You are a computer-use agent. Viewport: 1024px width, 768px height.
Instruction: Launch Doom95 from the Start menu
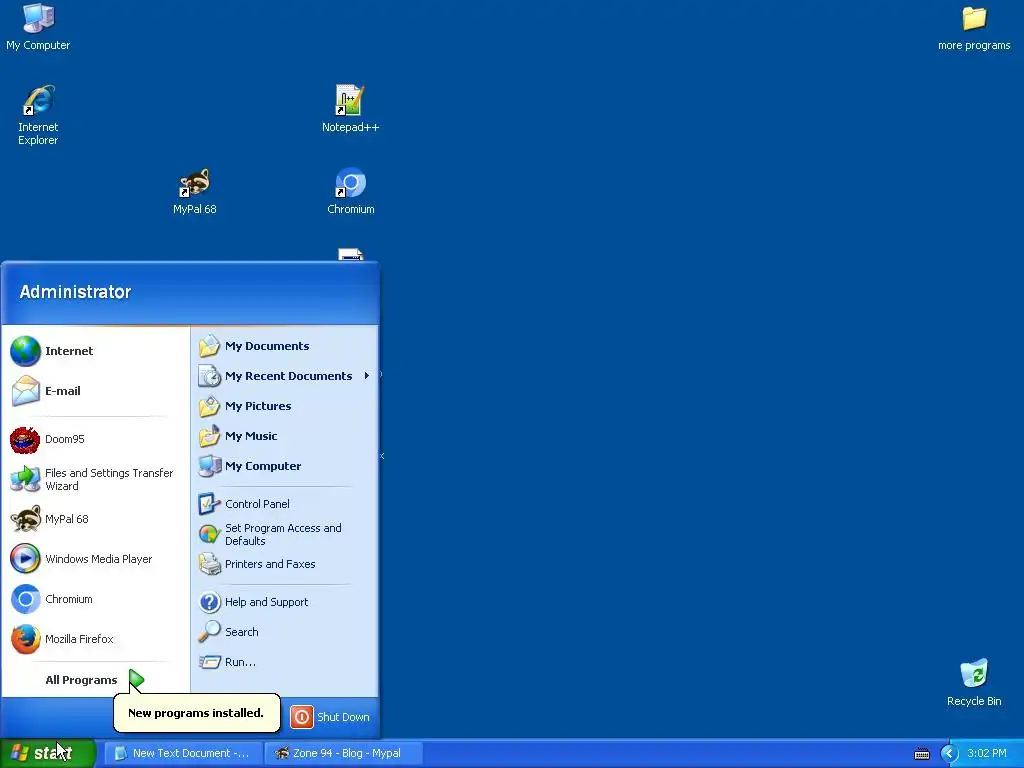tap(95, 440)
